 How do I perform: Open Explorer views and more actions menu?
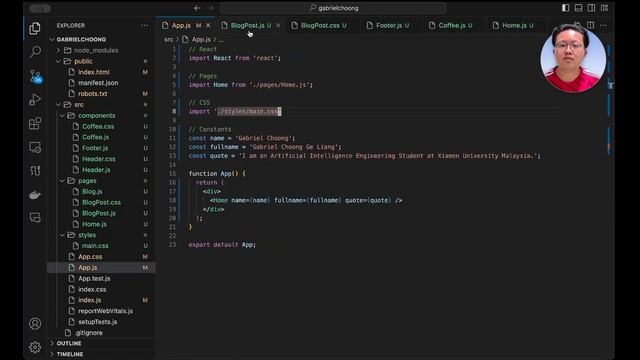click(144, 25)
